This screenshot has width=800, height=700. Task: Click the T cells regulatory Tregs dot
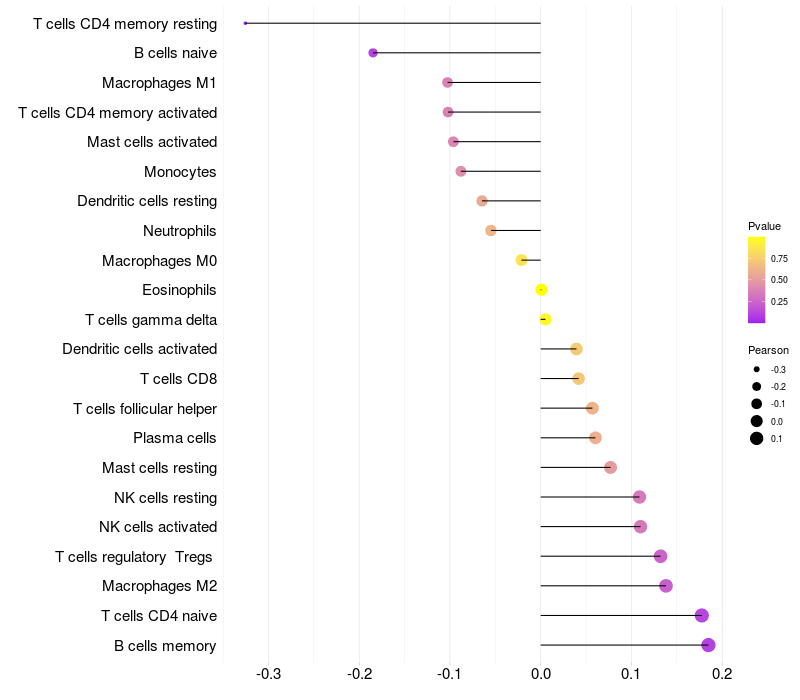coord(660,556)
